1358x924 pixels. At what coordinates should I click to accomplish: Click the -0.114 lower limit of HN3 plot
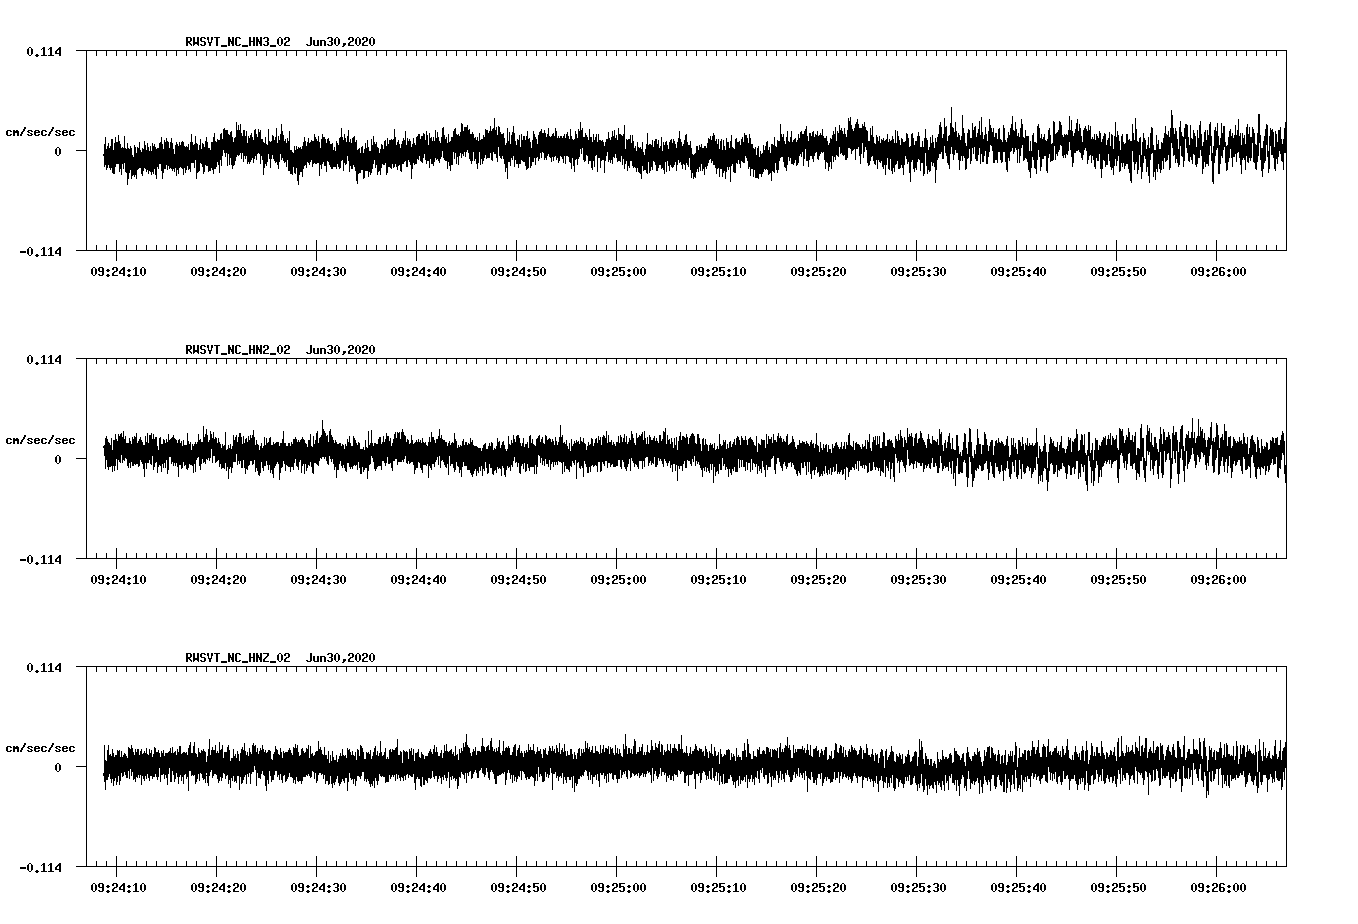40,251
